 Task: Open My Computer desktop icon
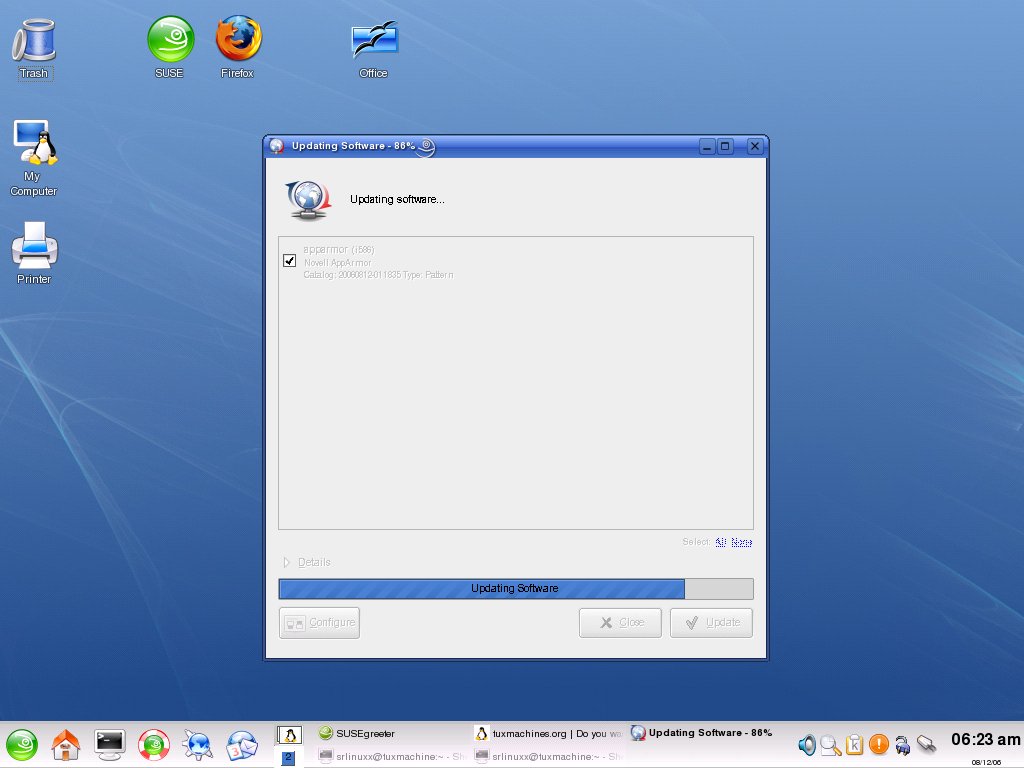click(x=34, y=158)
